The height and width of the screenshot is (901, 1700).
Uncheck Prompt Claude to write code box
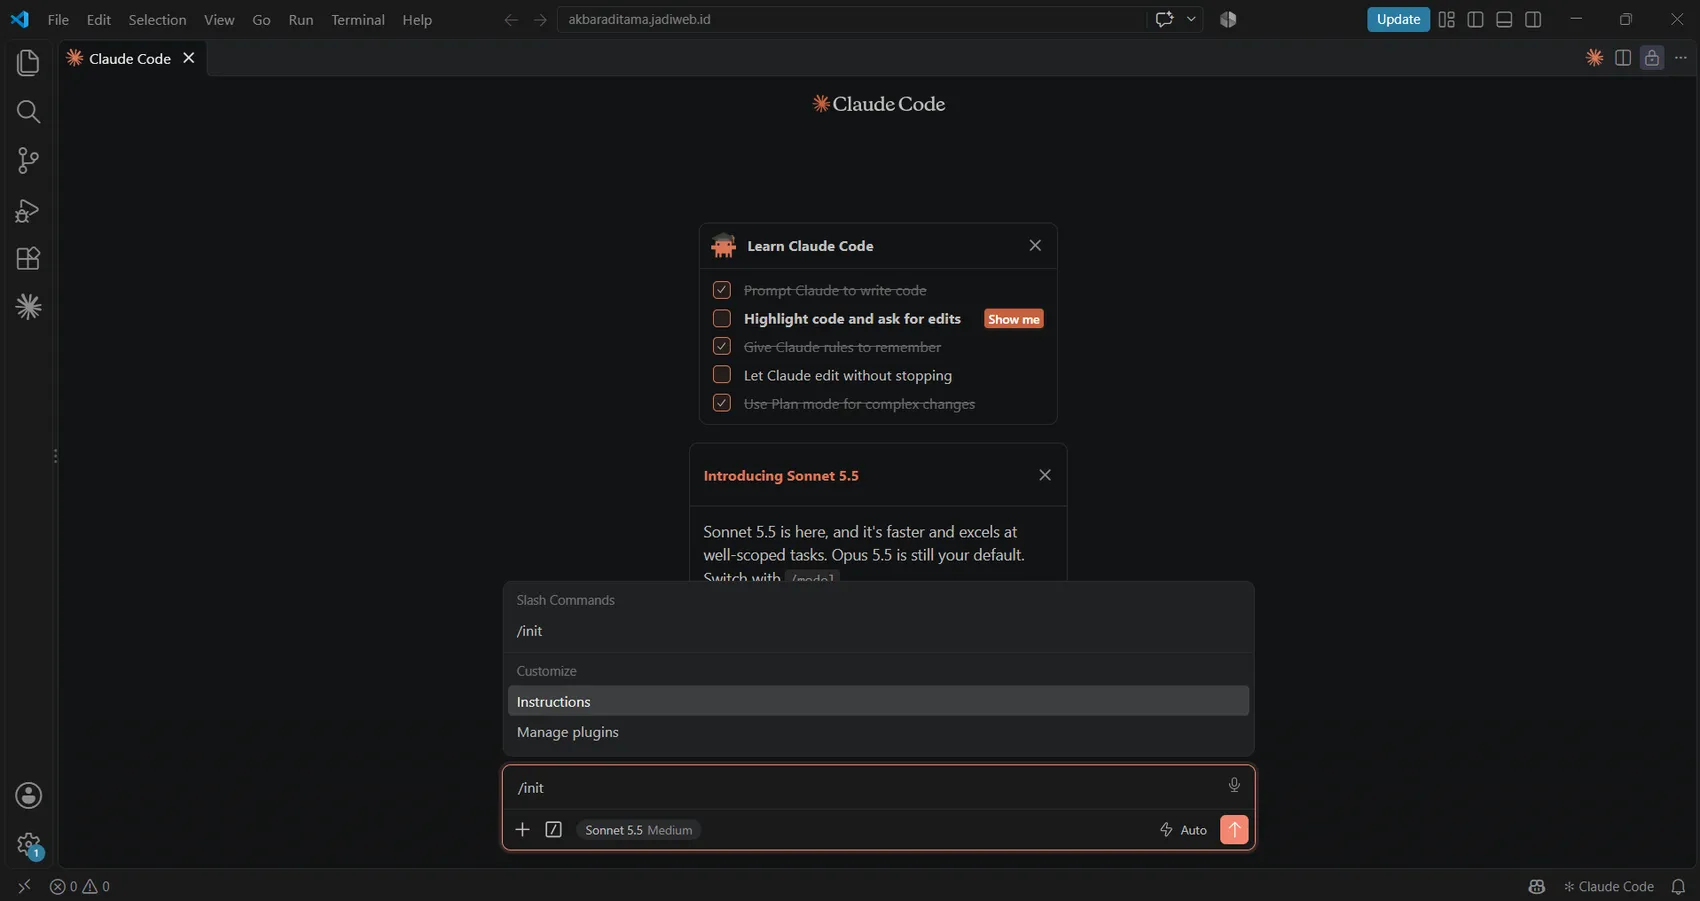coord(722,290)
